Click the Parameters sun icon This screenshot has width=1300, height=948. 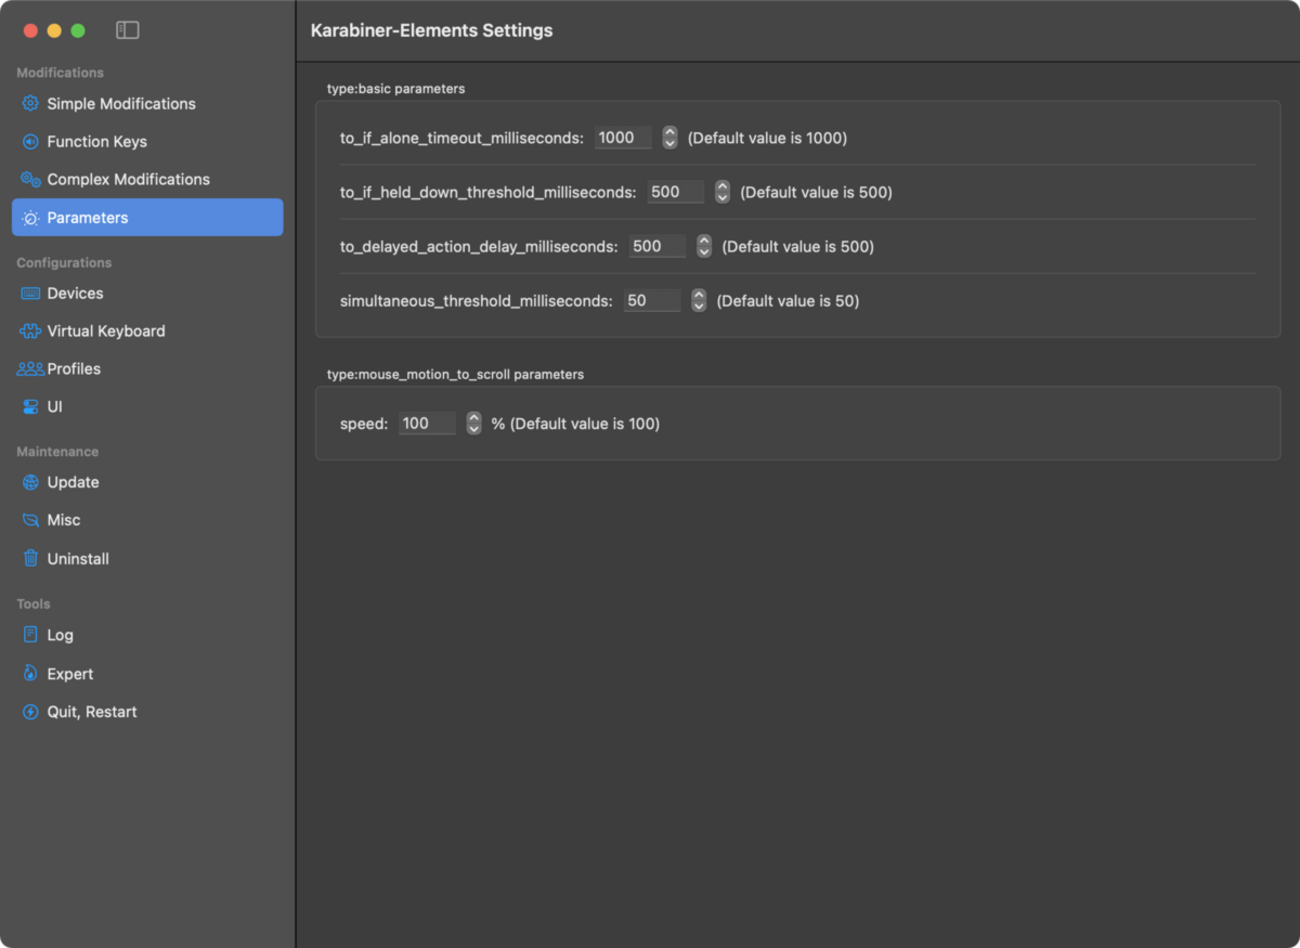tap(30, 217)
